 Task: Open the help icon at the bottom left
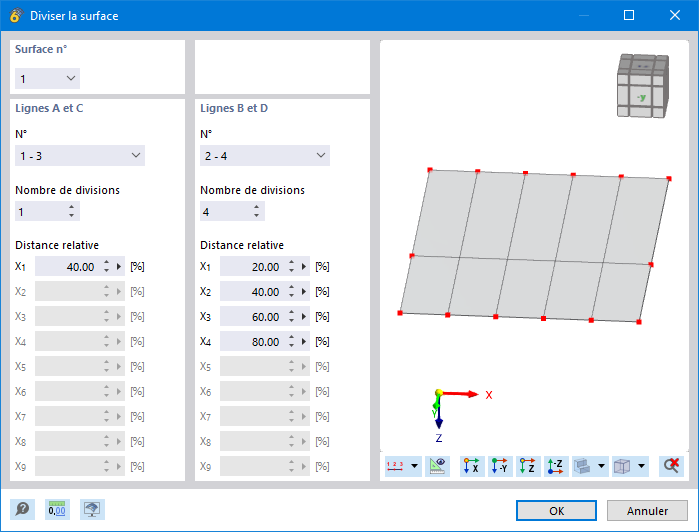22,509
